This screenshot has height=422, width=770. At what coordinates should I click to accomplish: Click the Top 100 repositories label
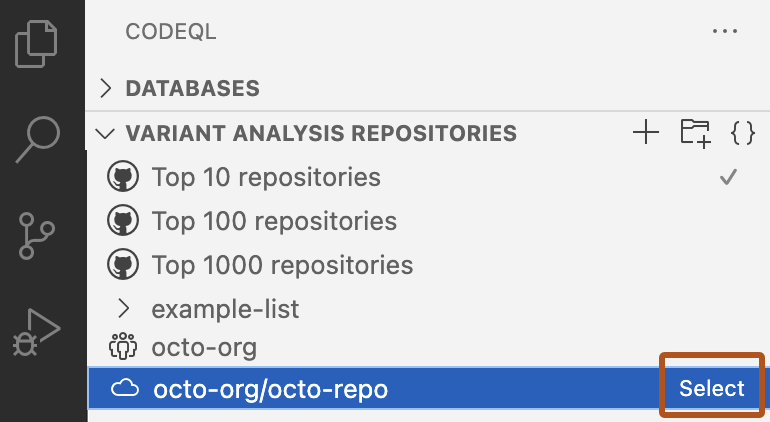point(274,221)
